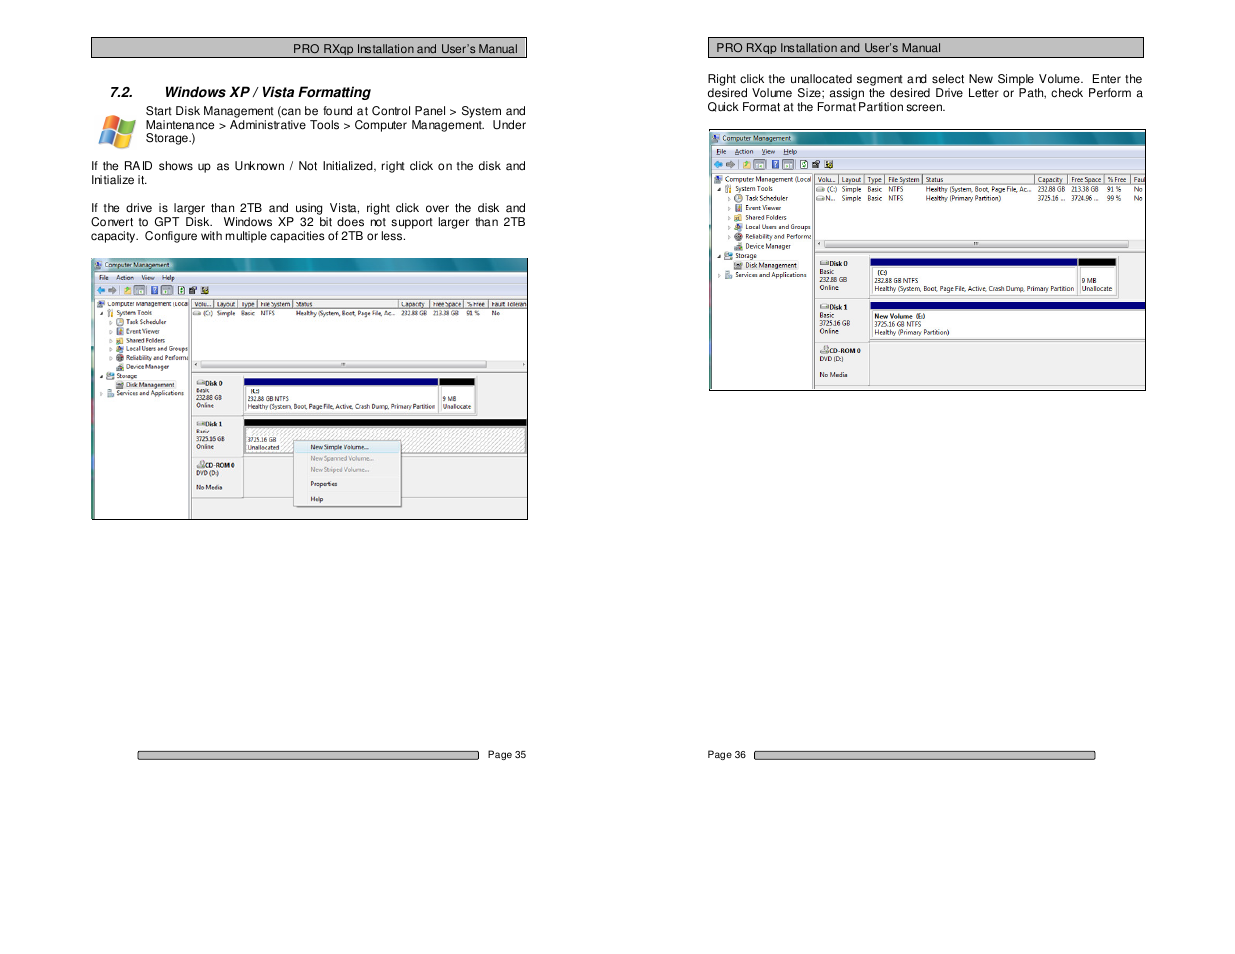The height and width of the screenshot is (954, 1235).
Task: Click the % Free column header on page 36
Action: [1117, 180]
